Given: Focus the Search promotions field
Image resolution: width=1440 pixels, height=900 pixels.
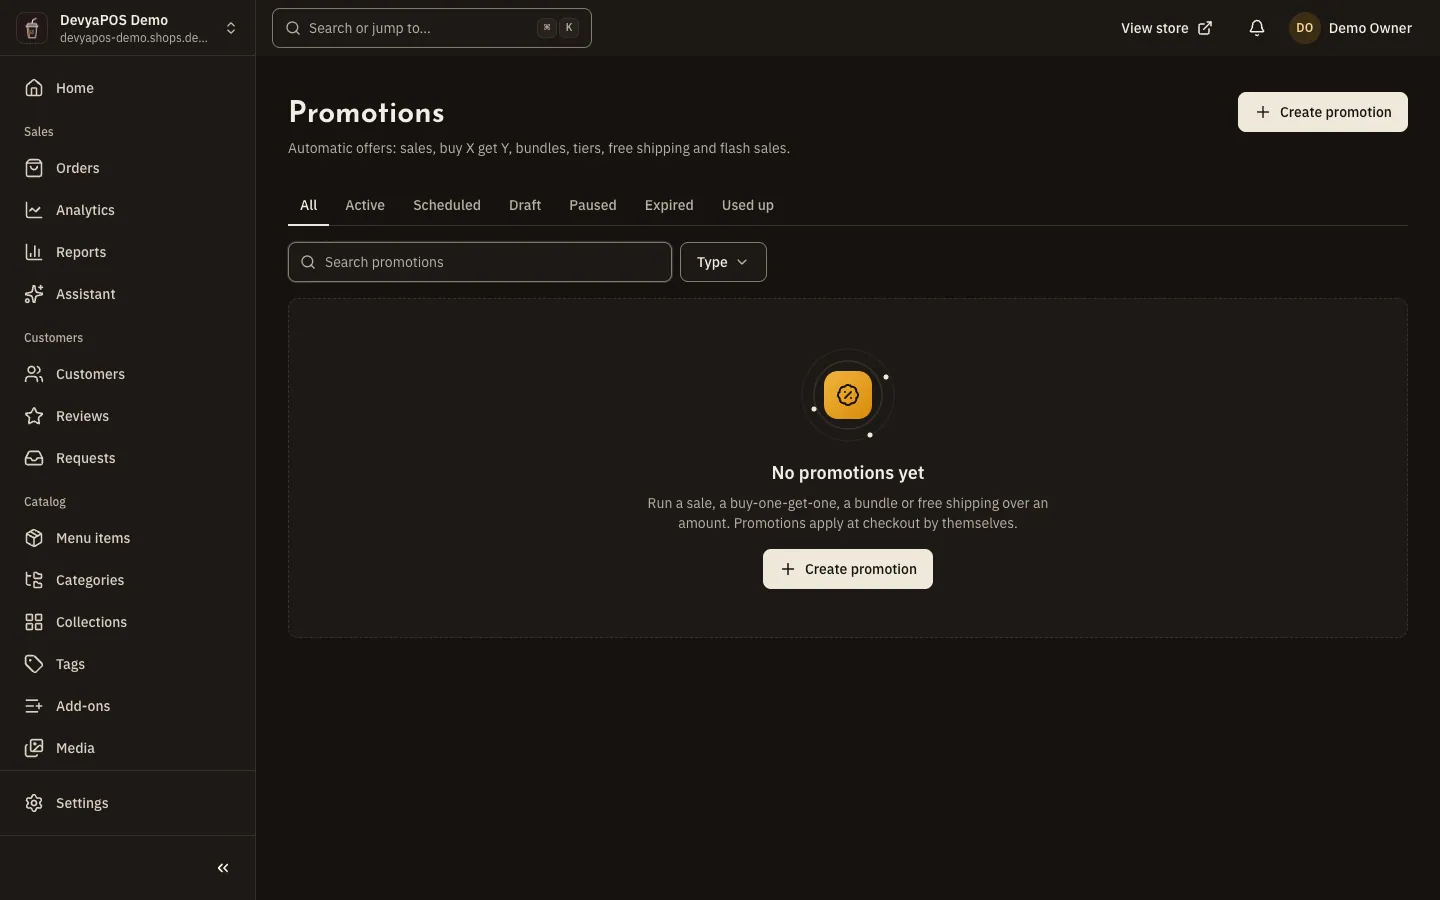Looking at the screenshot, I should 480,262.
